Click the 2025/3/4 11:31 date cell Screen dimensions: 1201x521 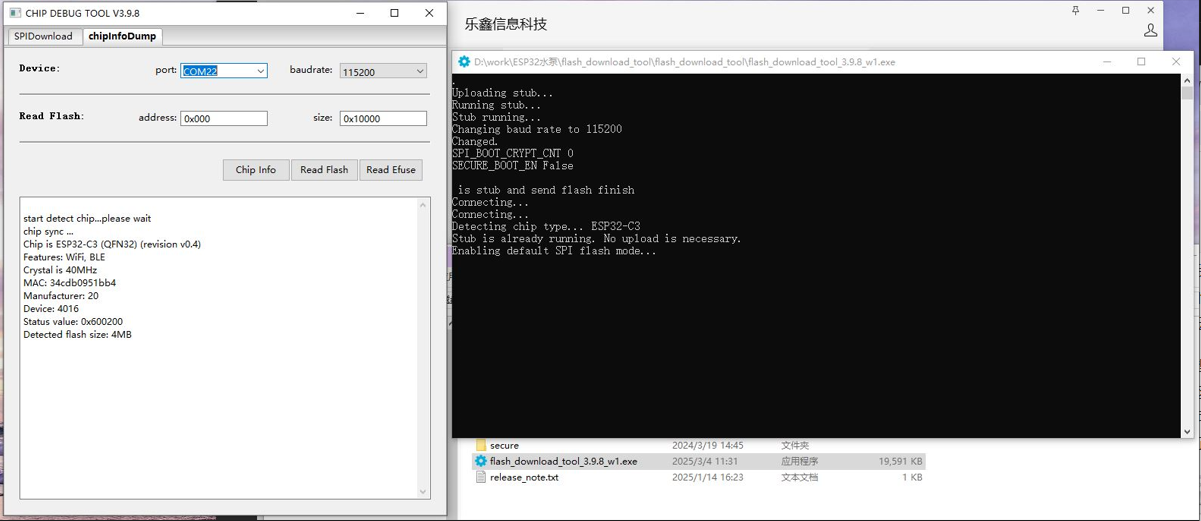pyautogui.click(x=707, y=461)
